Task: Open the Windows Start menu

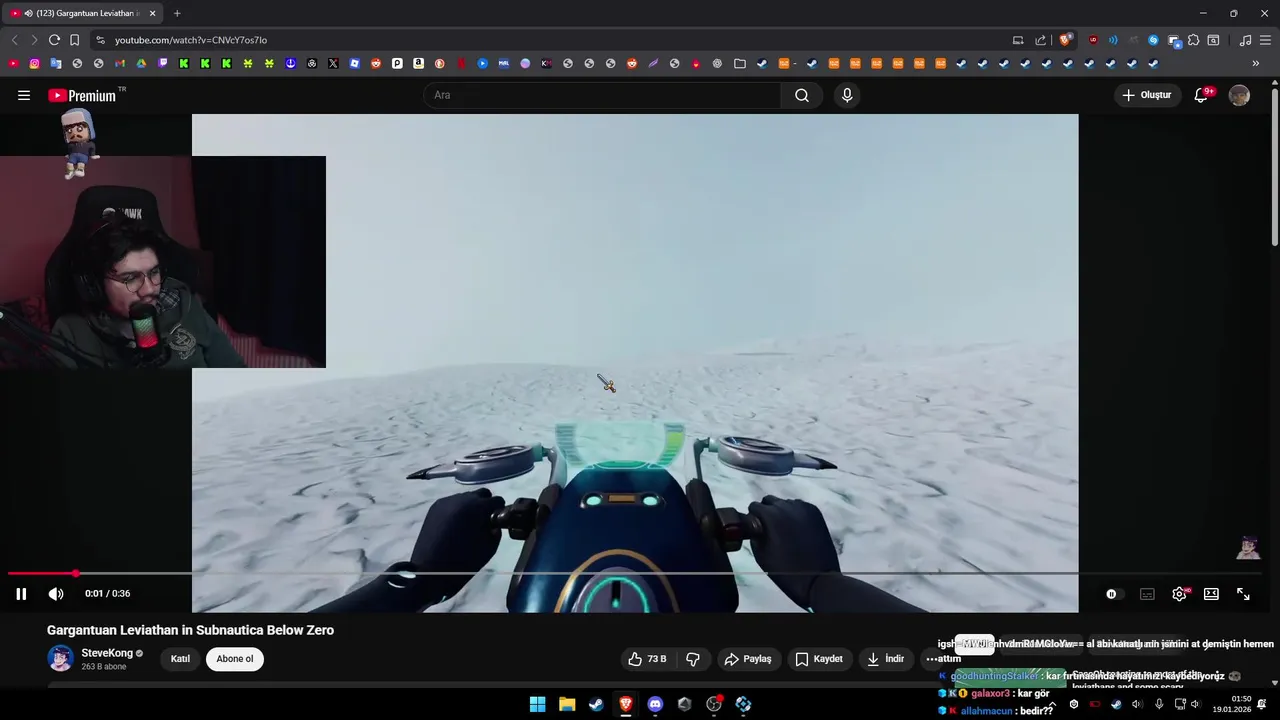Action: pos(537,704)
